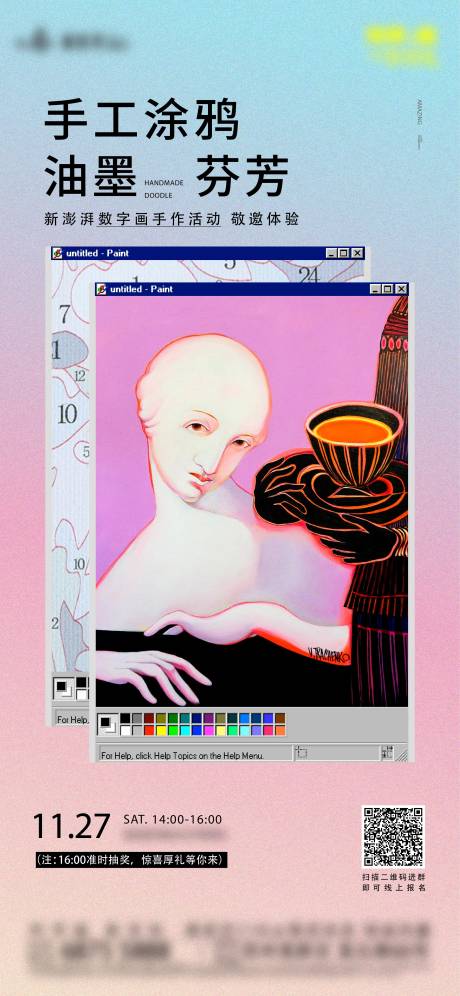The height and width of the screenshot is (996, 460).
Task: Click status text 'For Help, click Help Topics on the Help Menu.'
Action: 182,756
